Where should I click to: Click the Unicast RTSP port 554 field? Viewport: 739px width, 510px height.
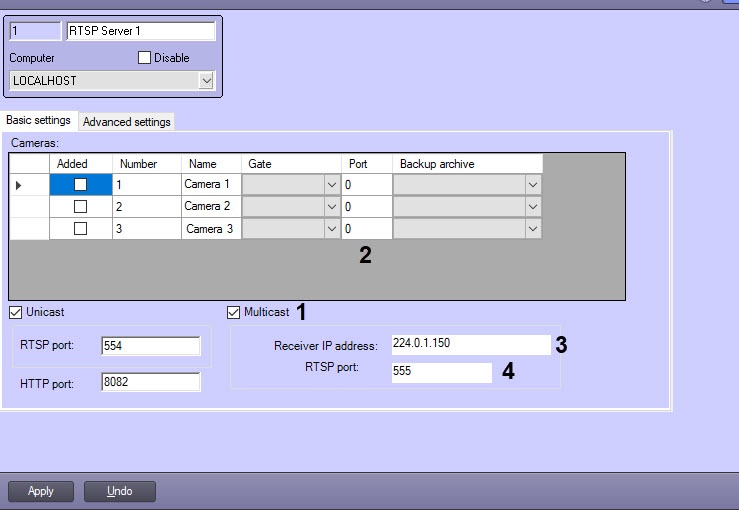[150, 346]
